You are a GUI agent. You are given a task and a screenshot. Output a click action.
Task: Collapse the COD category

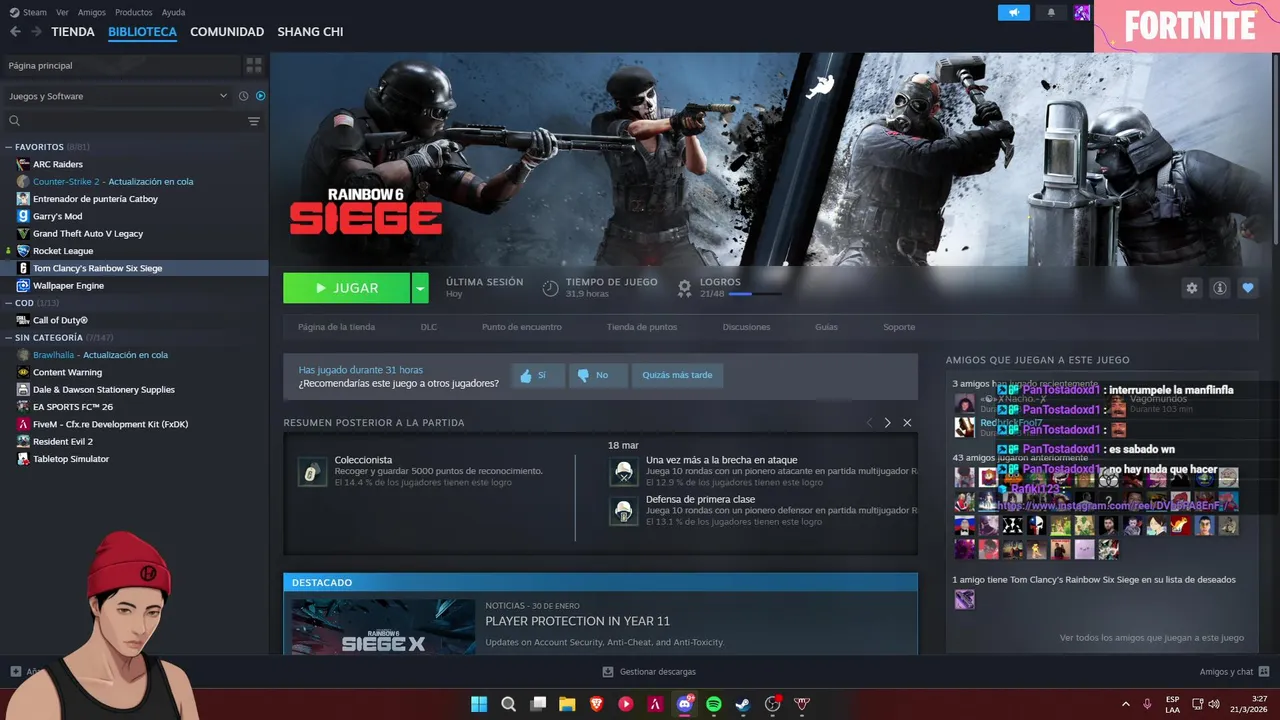tap(9, 303)
